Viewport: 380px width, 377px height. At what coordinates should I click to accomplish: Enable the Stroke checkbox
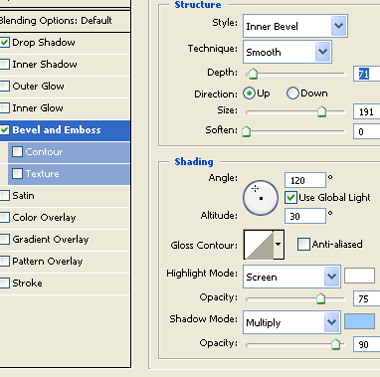(5, 283)
